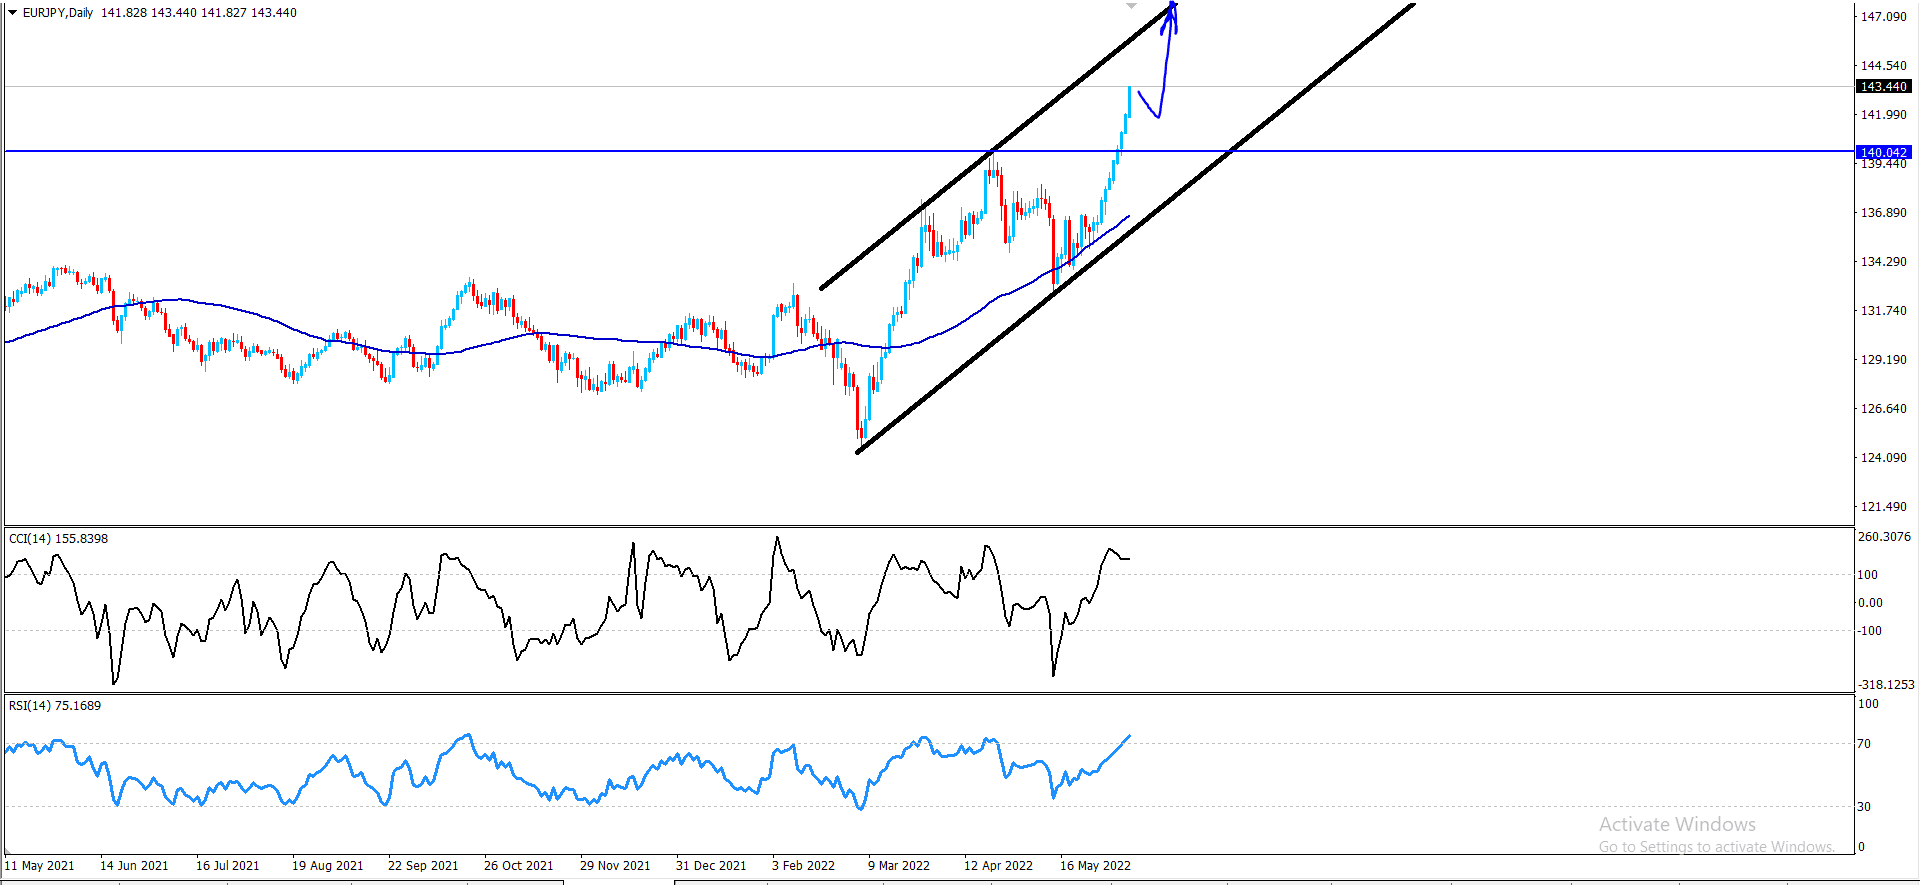Click the 3 Feb 2022 date label
1920x885 pixels.
tap(803, 866)
